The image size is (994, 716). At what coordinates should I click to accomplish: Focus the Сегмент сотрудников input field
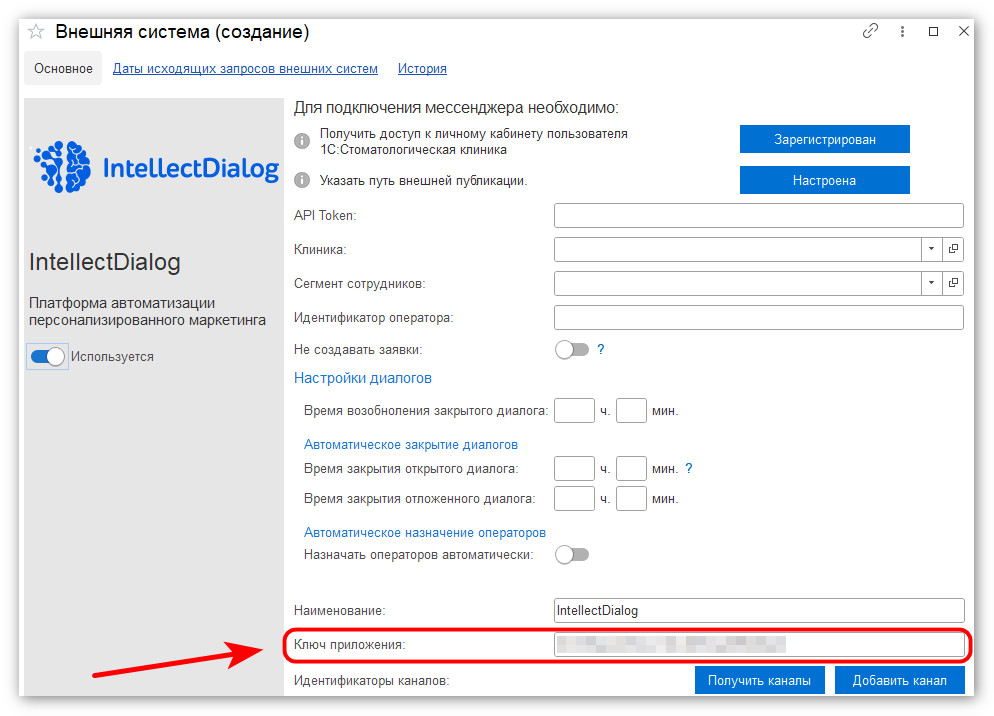tap(737, 283)
